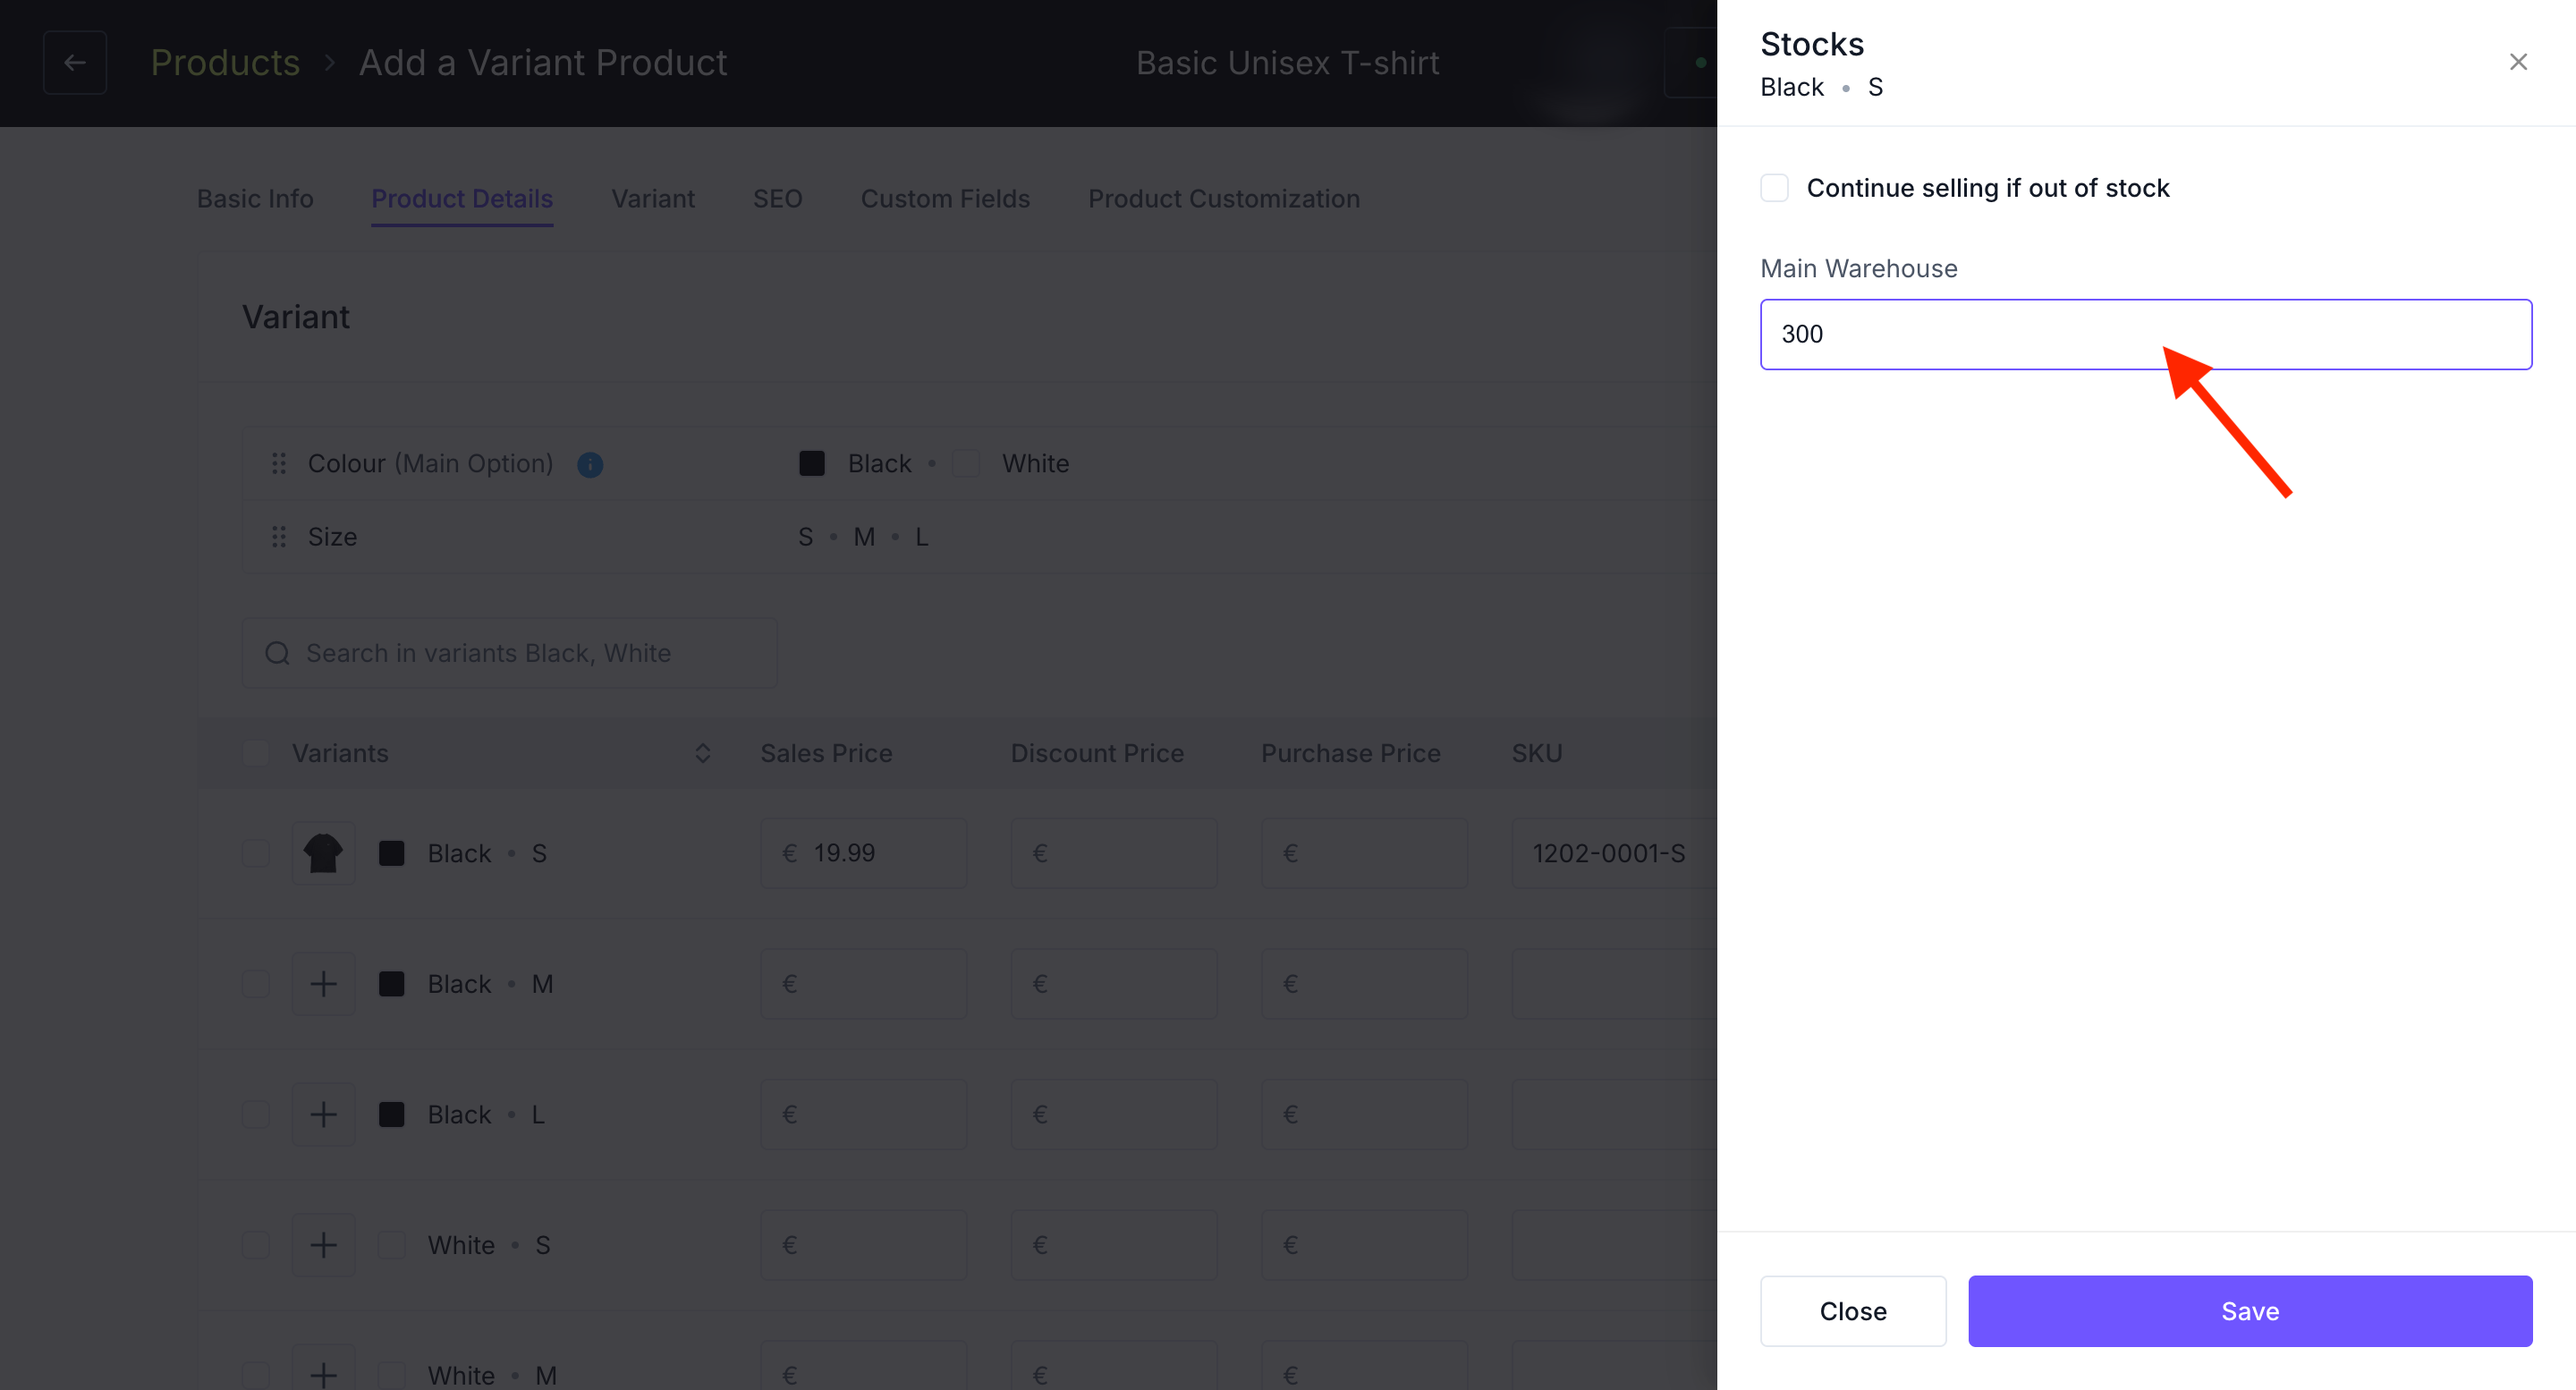Click the info icon next to Colour (Main Option)
This screenshot has width=2576, height=1390.
(590, 464)
